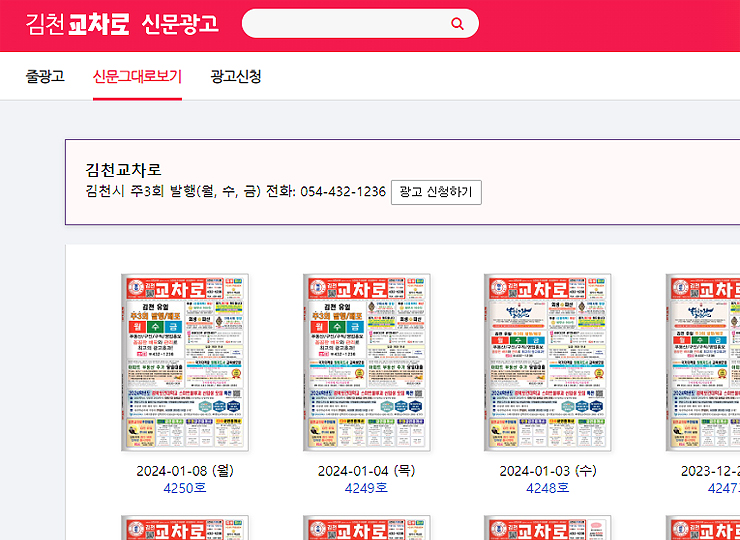Open the 2024-01-04 newspaper thumbnail
Image resolution: width=740 pixels, height=540 pixels.
coord(366,364)
